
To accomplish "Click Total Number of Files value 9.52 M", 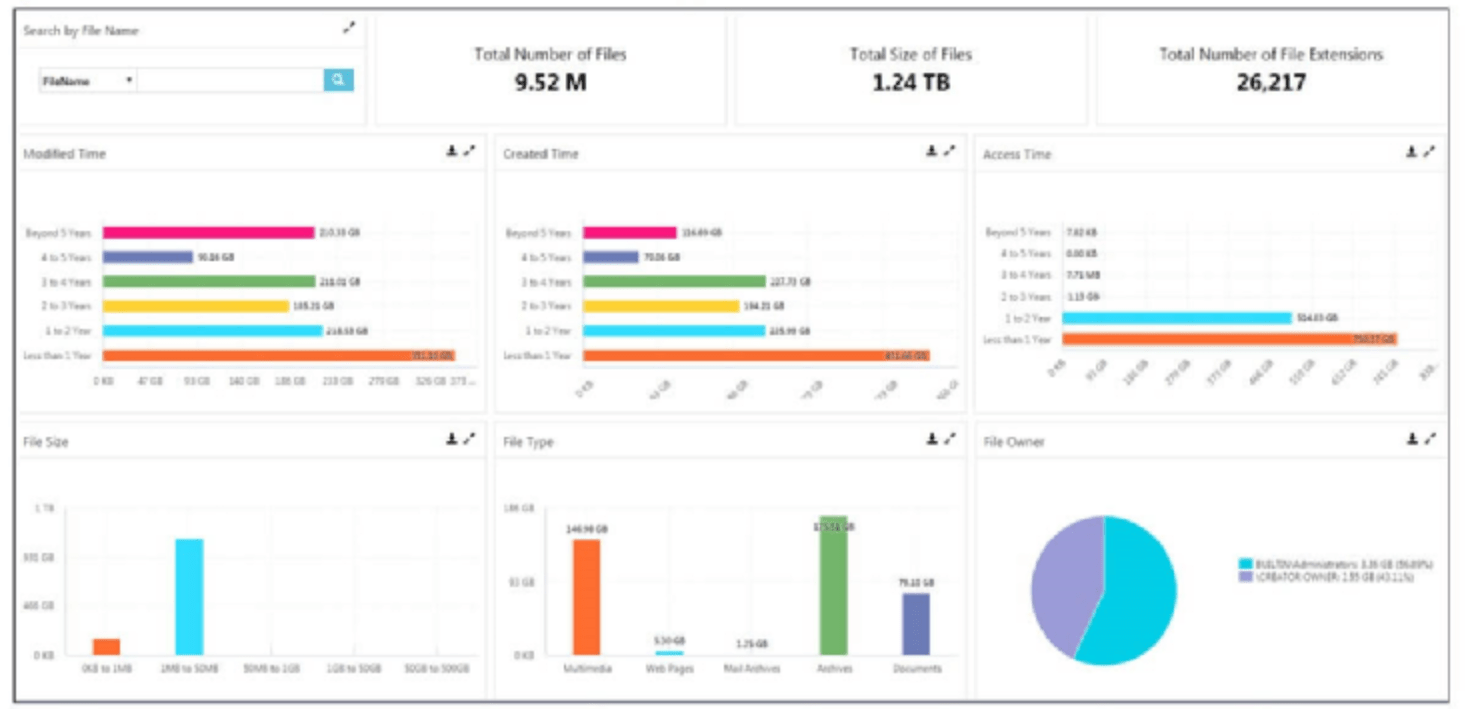I will (x=550, y=83).
